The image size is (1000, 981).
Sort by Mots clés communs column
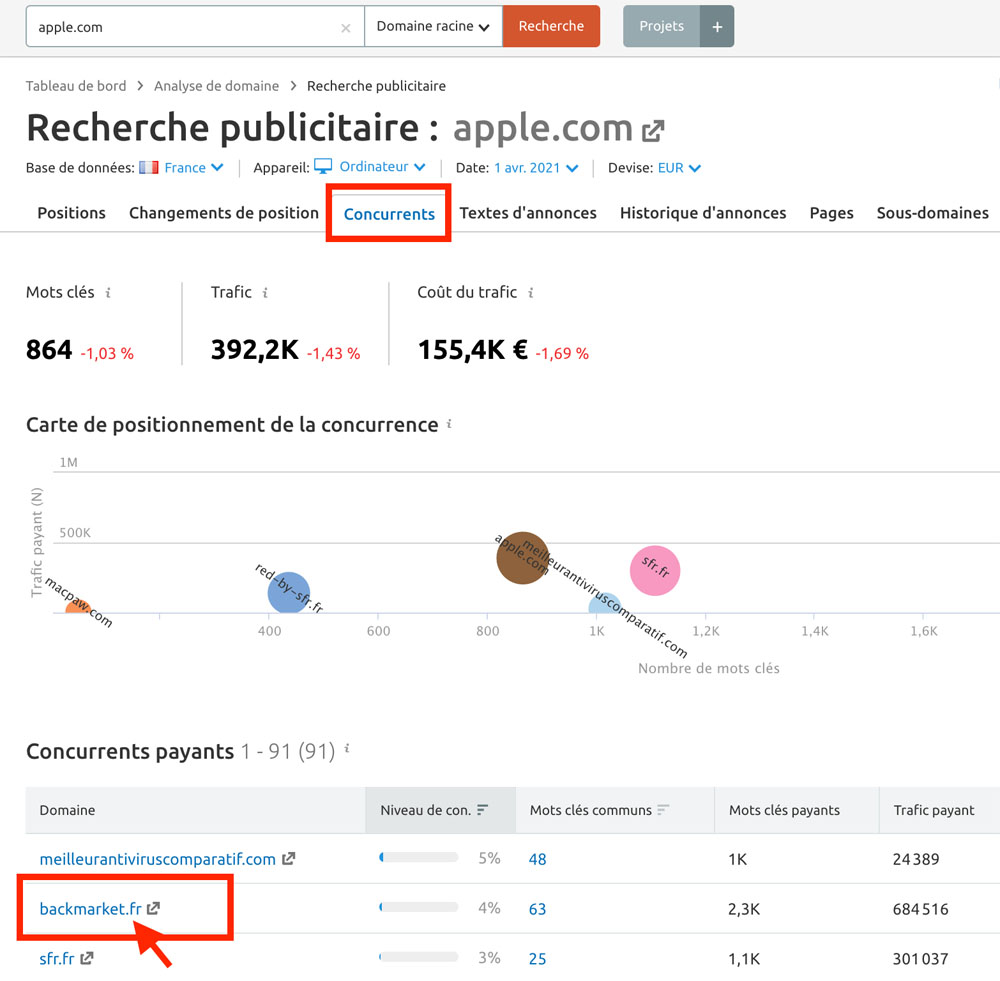click(x=615, y=810)
